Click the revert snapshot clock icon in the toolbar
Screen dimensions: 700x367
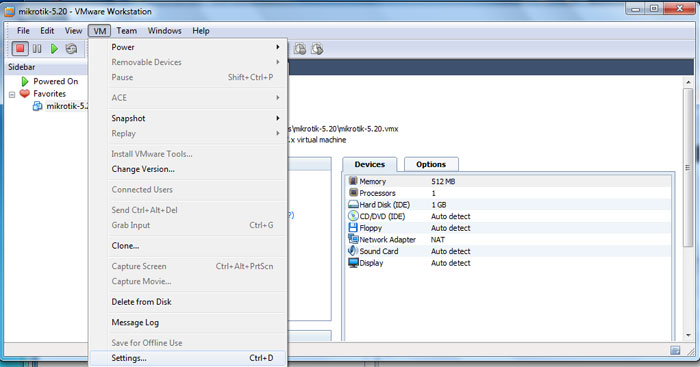pos(317,49)
